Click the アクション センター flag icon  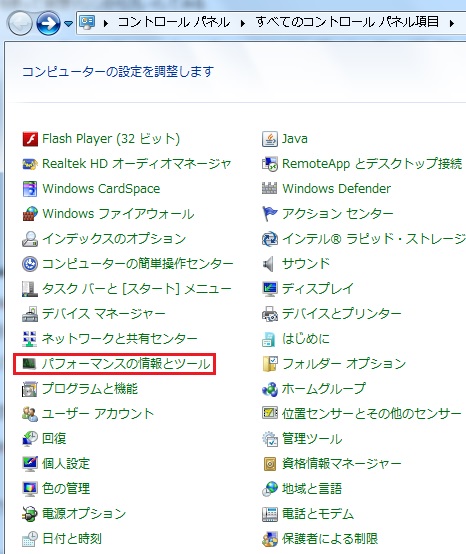270,214
